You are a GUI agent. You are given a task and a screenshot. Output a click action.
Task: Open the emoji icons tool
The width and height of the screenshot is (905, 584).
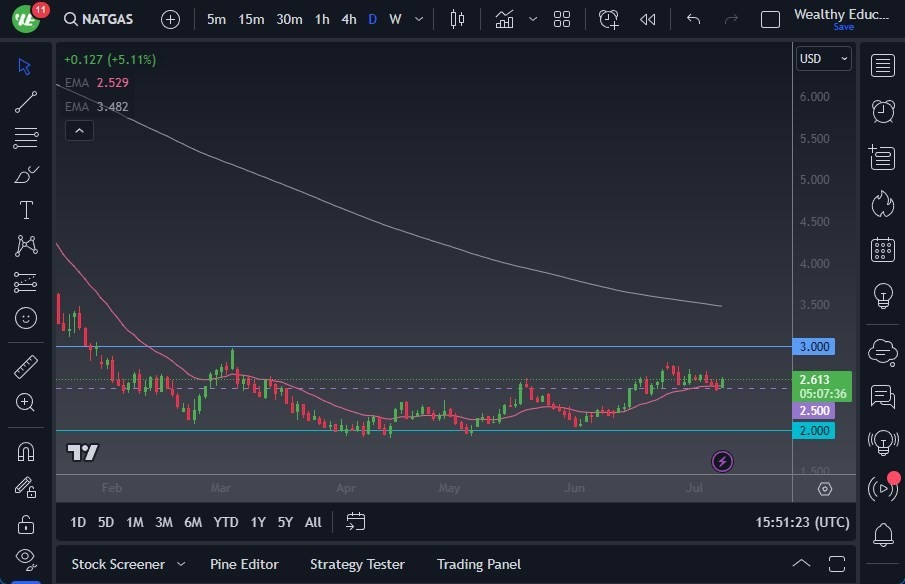coord(25,318)
